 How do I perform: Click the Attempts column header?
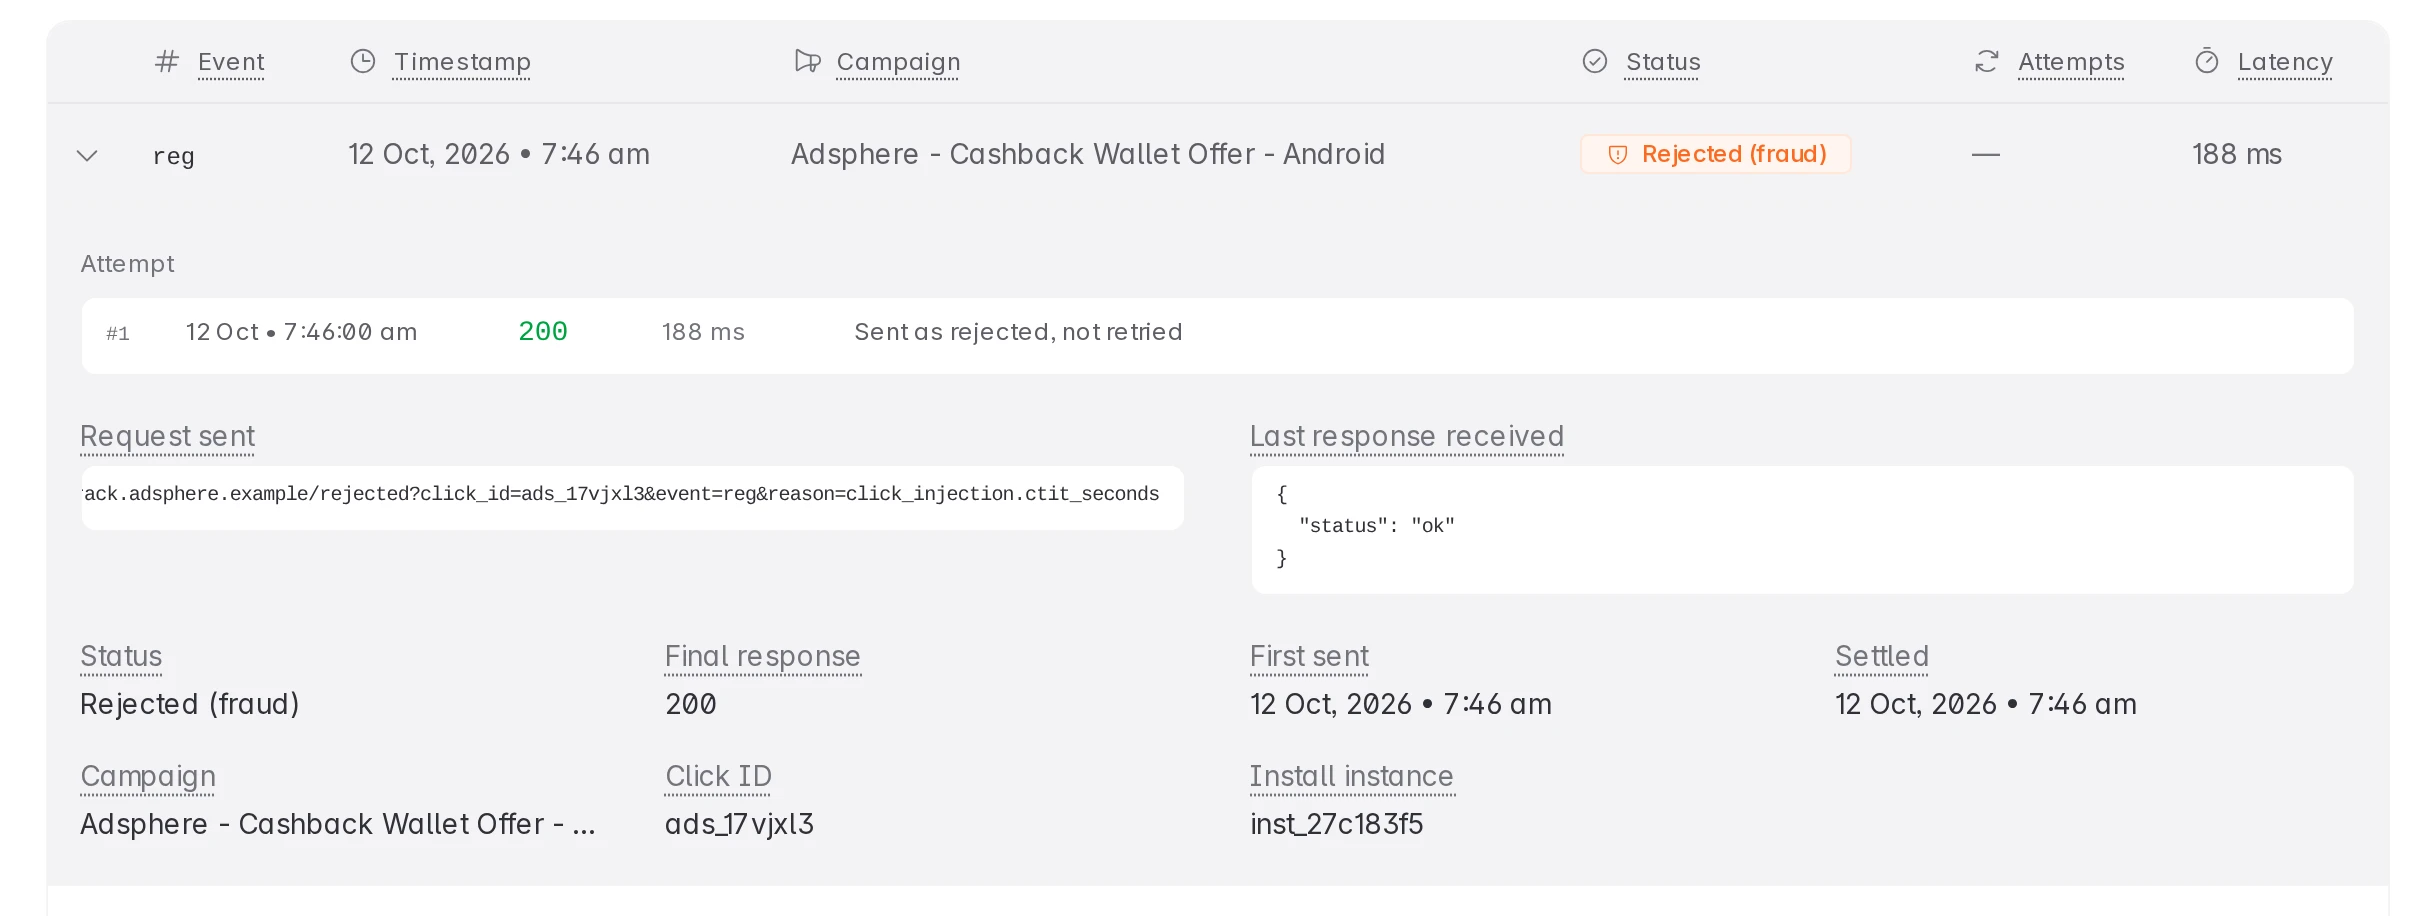(2071, 62)
